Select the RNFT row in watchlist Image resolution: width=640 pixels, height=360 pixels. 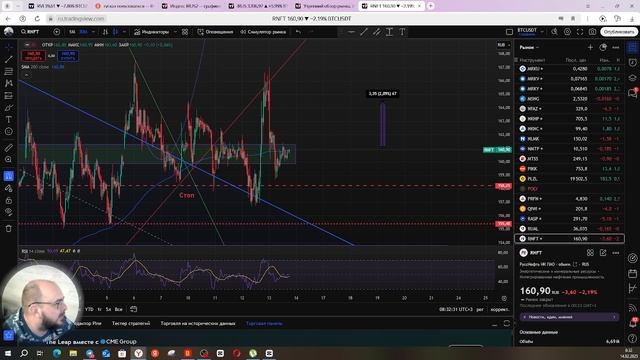570,239
